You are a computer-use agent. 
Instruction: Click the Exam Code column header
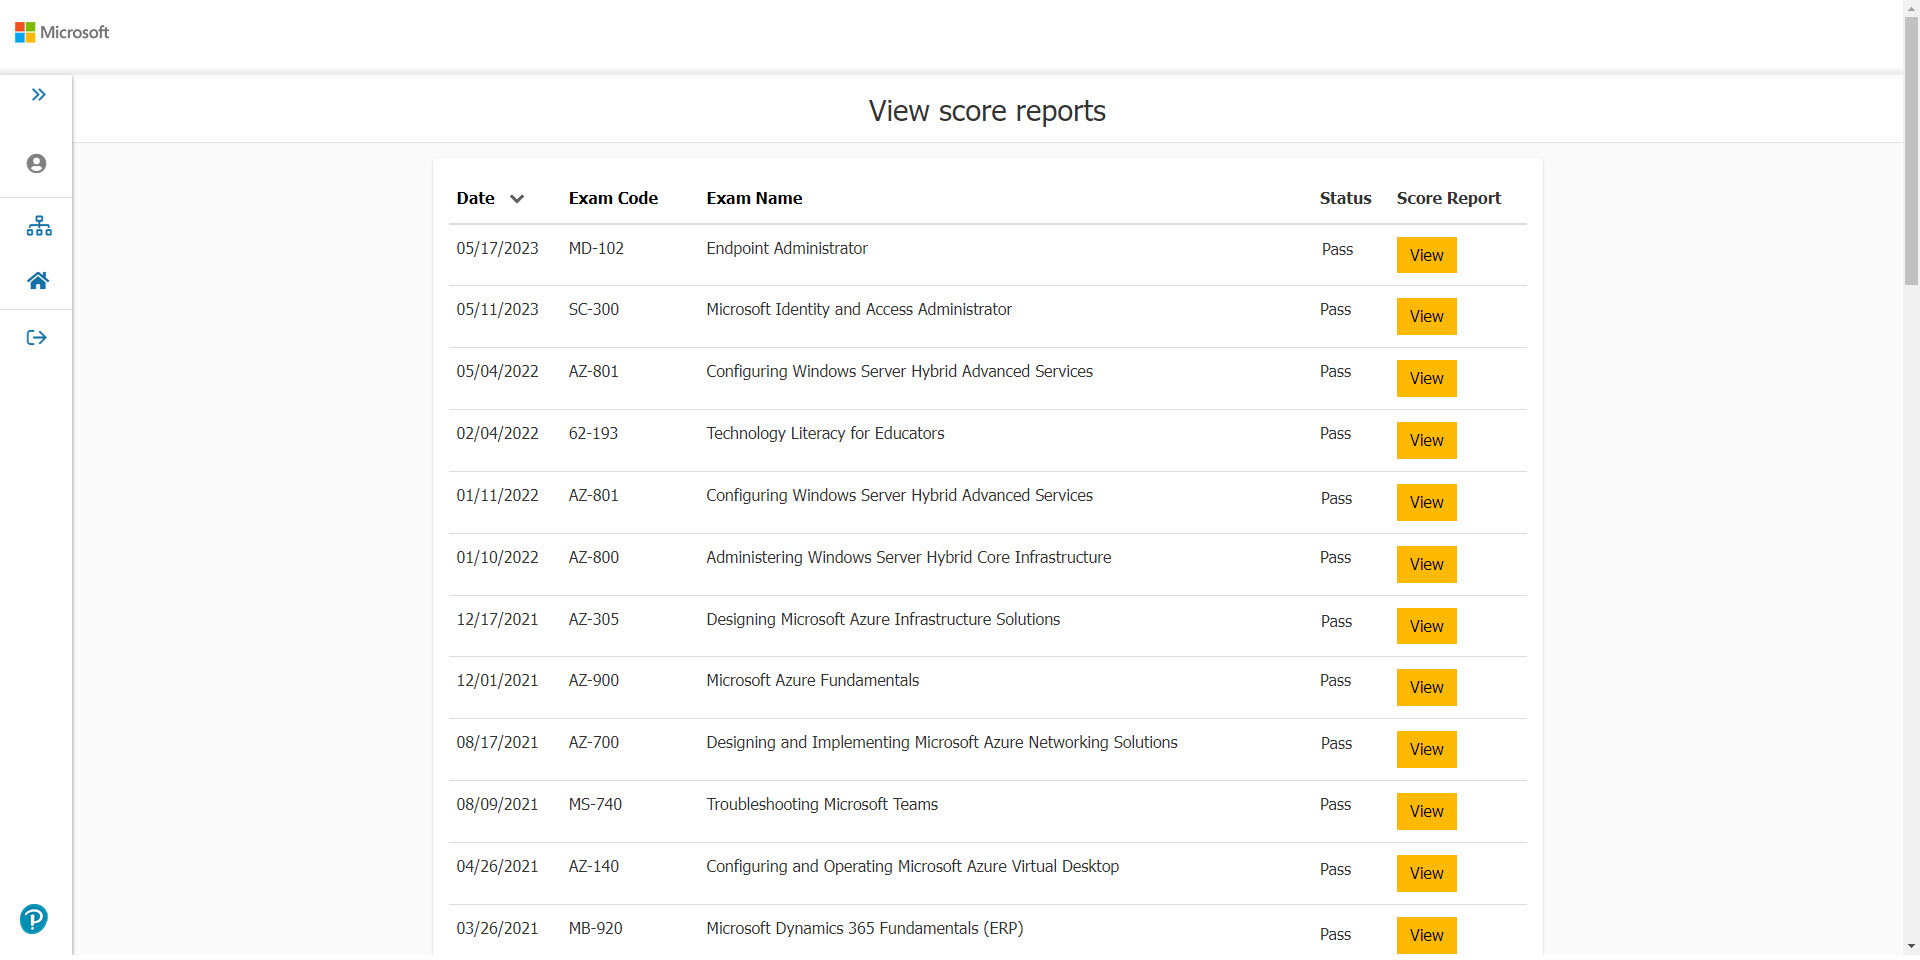pos(613,198)
